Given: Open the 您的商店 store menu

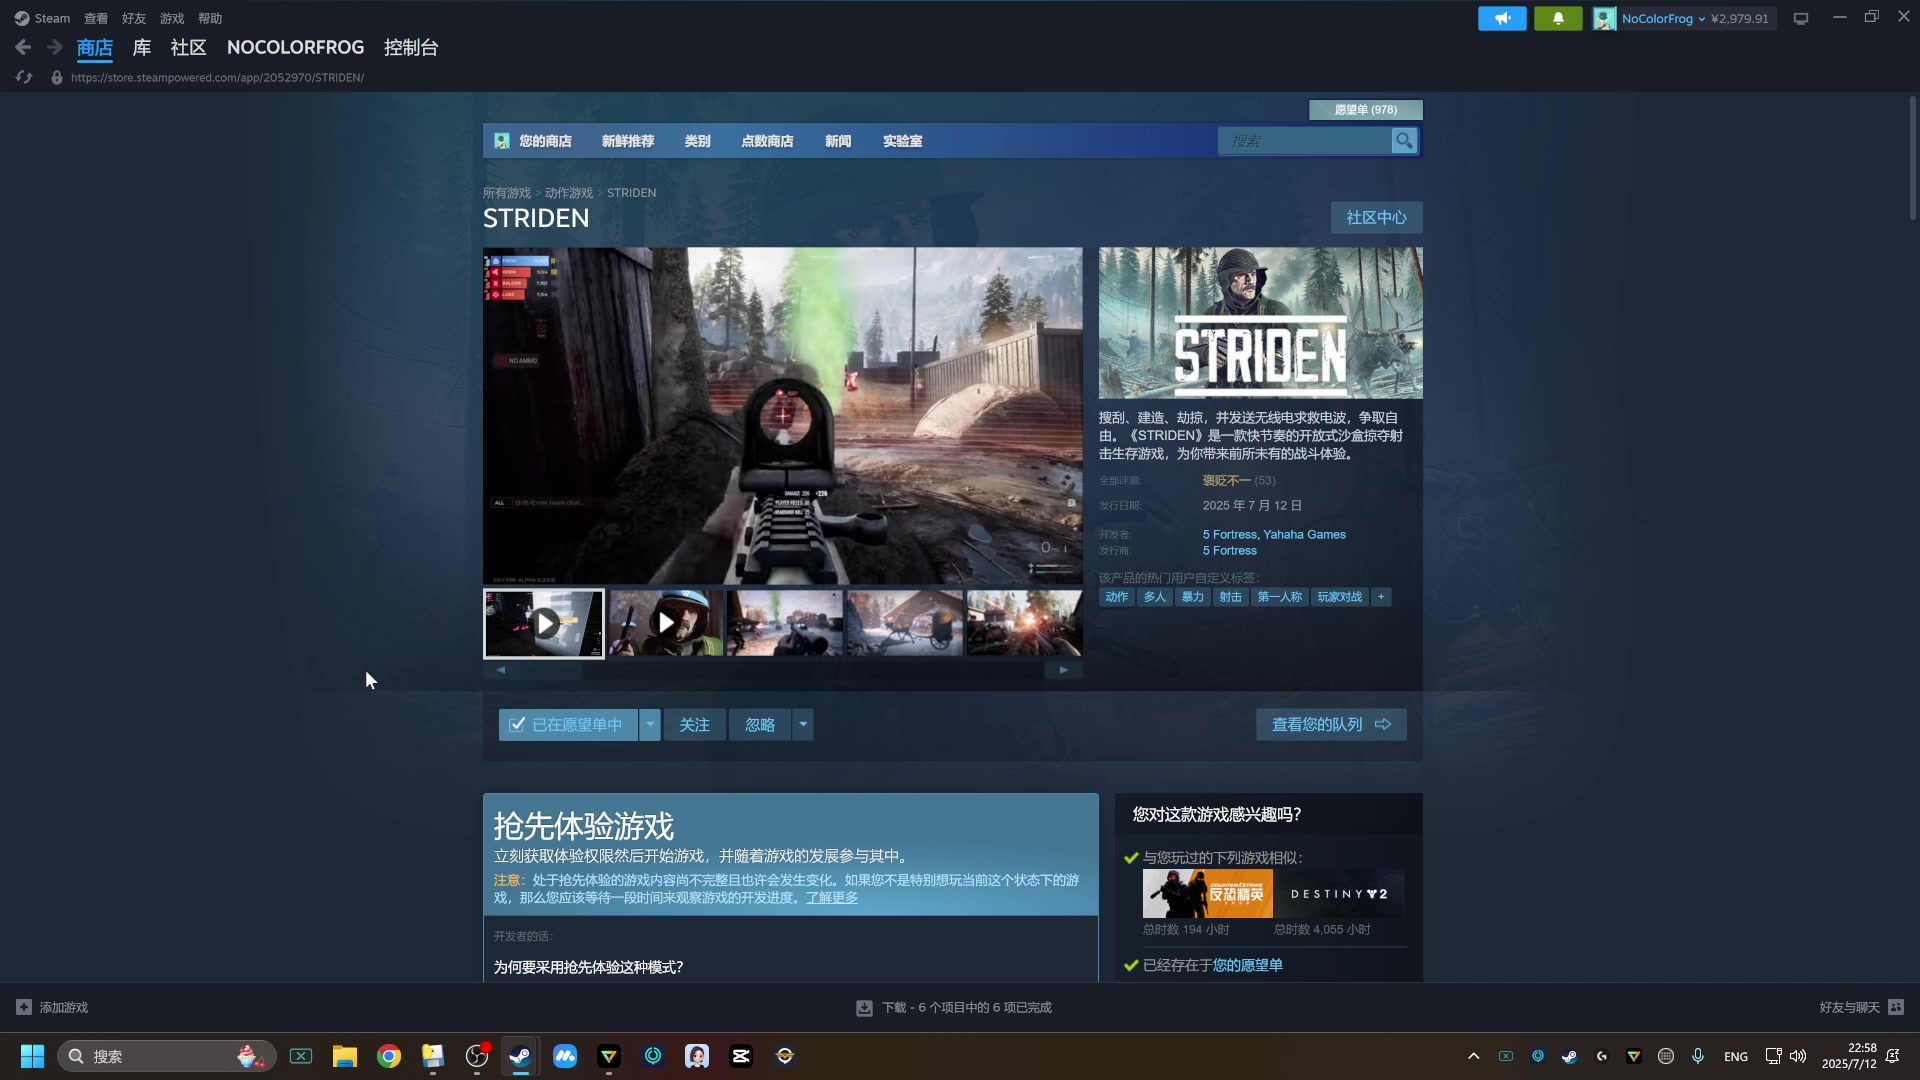Looking at the screenshot, I should (545, 141).
